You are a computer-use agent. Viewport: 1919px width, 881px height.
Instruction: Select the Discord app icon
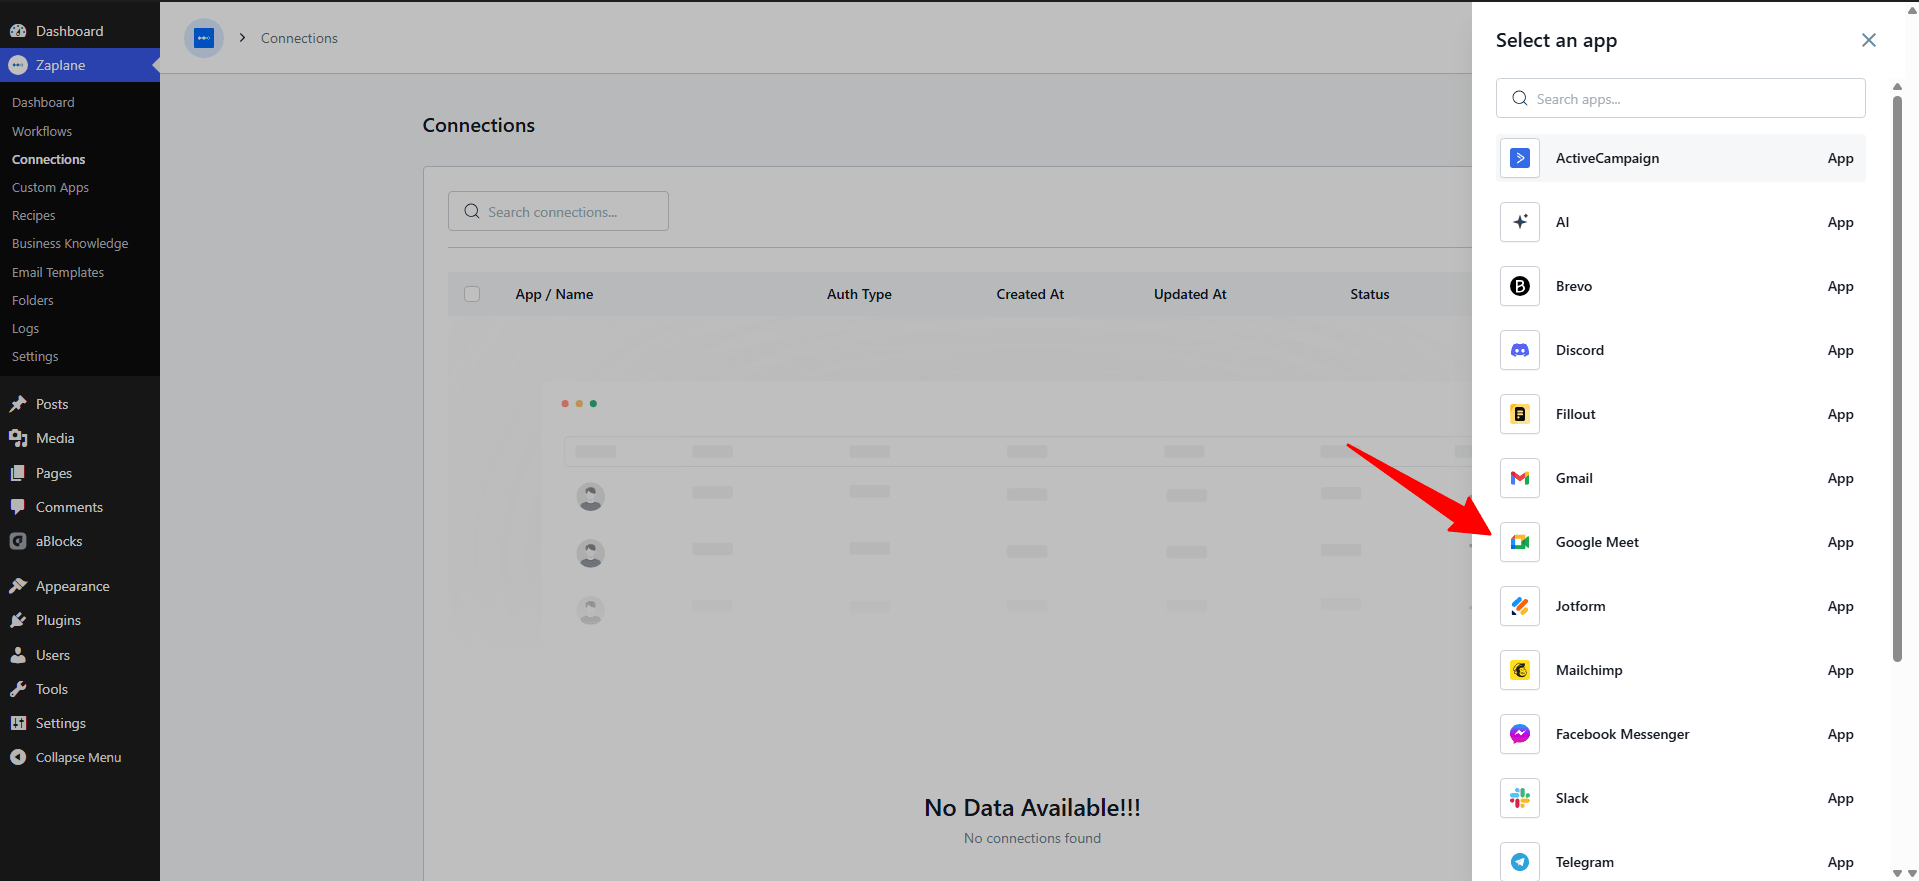(1520, 350)
